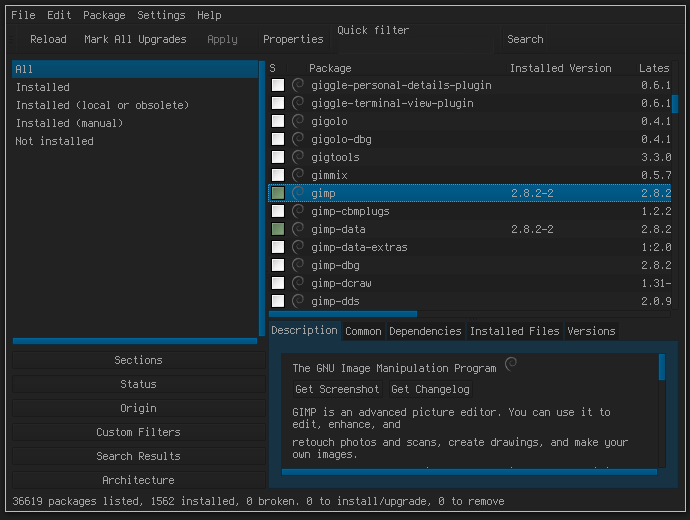Show the Status filter view
The height and width of the screenshot is (520, 690).
click(139, 384)
